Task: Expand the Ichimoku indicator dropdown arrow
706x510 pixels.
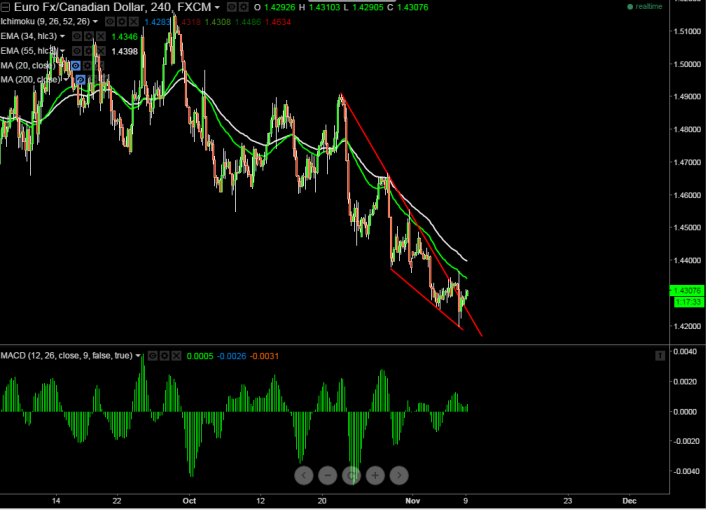Action: pos(95,22)
